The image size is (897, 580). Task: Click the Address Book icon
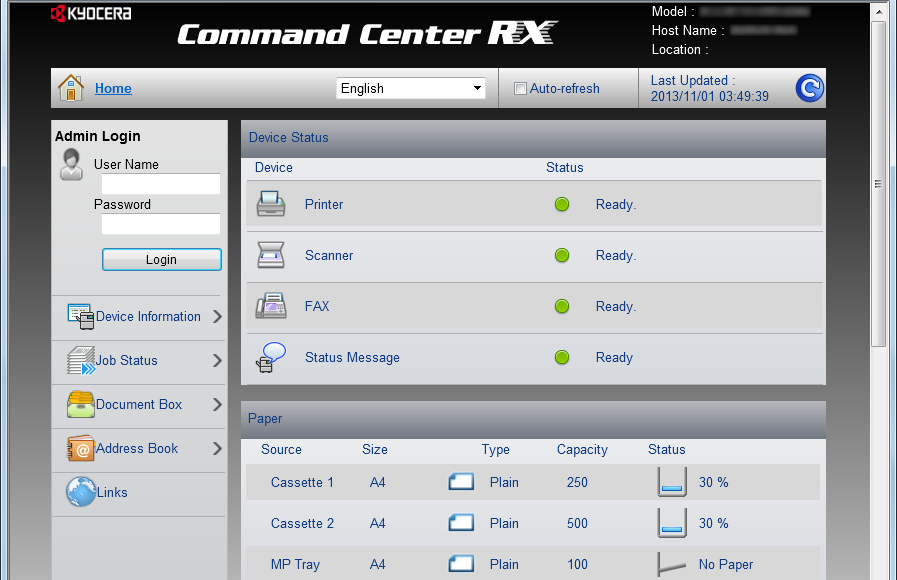[x=81, y=448]
